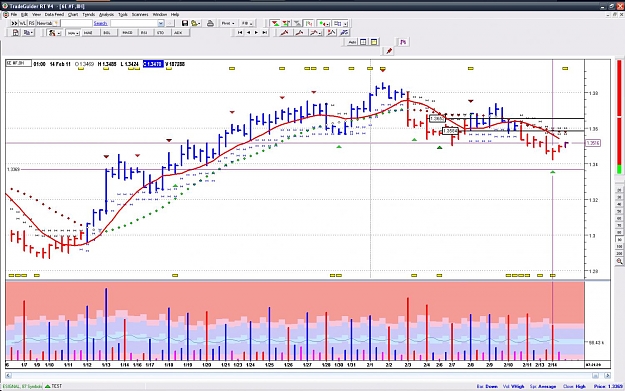Open the person figure icon dropdown
625x391 pixels.
[x=54, y=33]
